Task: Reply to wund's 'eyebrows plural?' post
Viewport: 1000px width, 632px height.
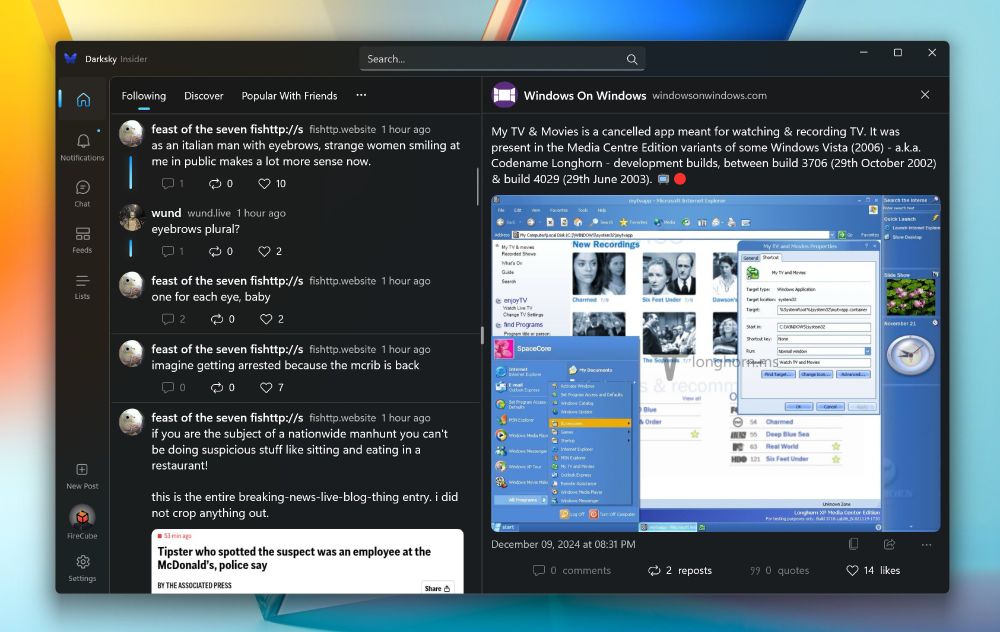Action: (173, 251)
